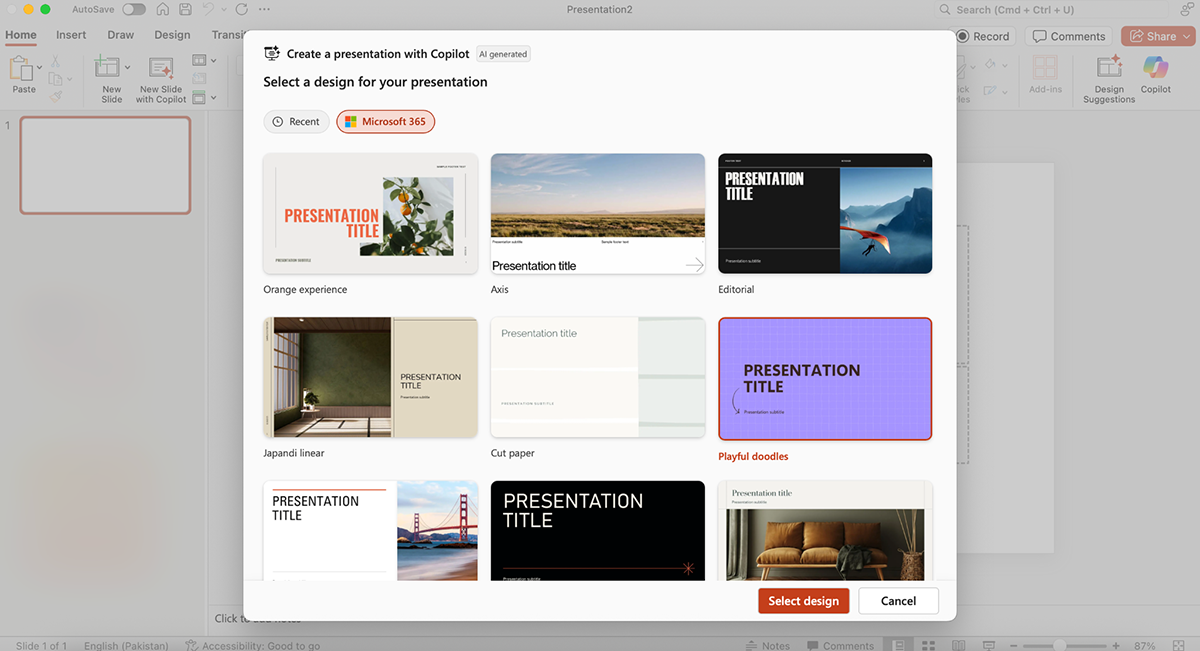1200x651 pixels.
Task: Choose the Orange experience design thumbnail
Action: pos(370,213)
